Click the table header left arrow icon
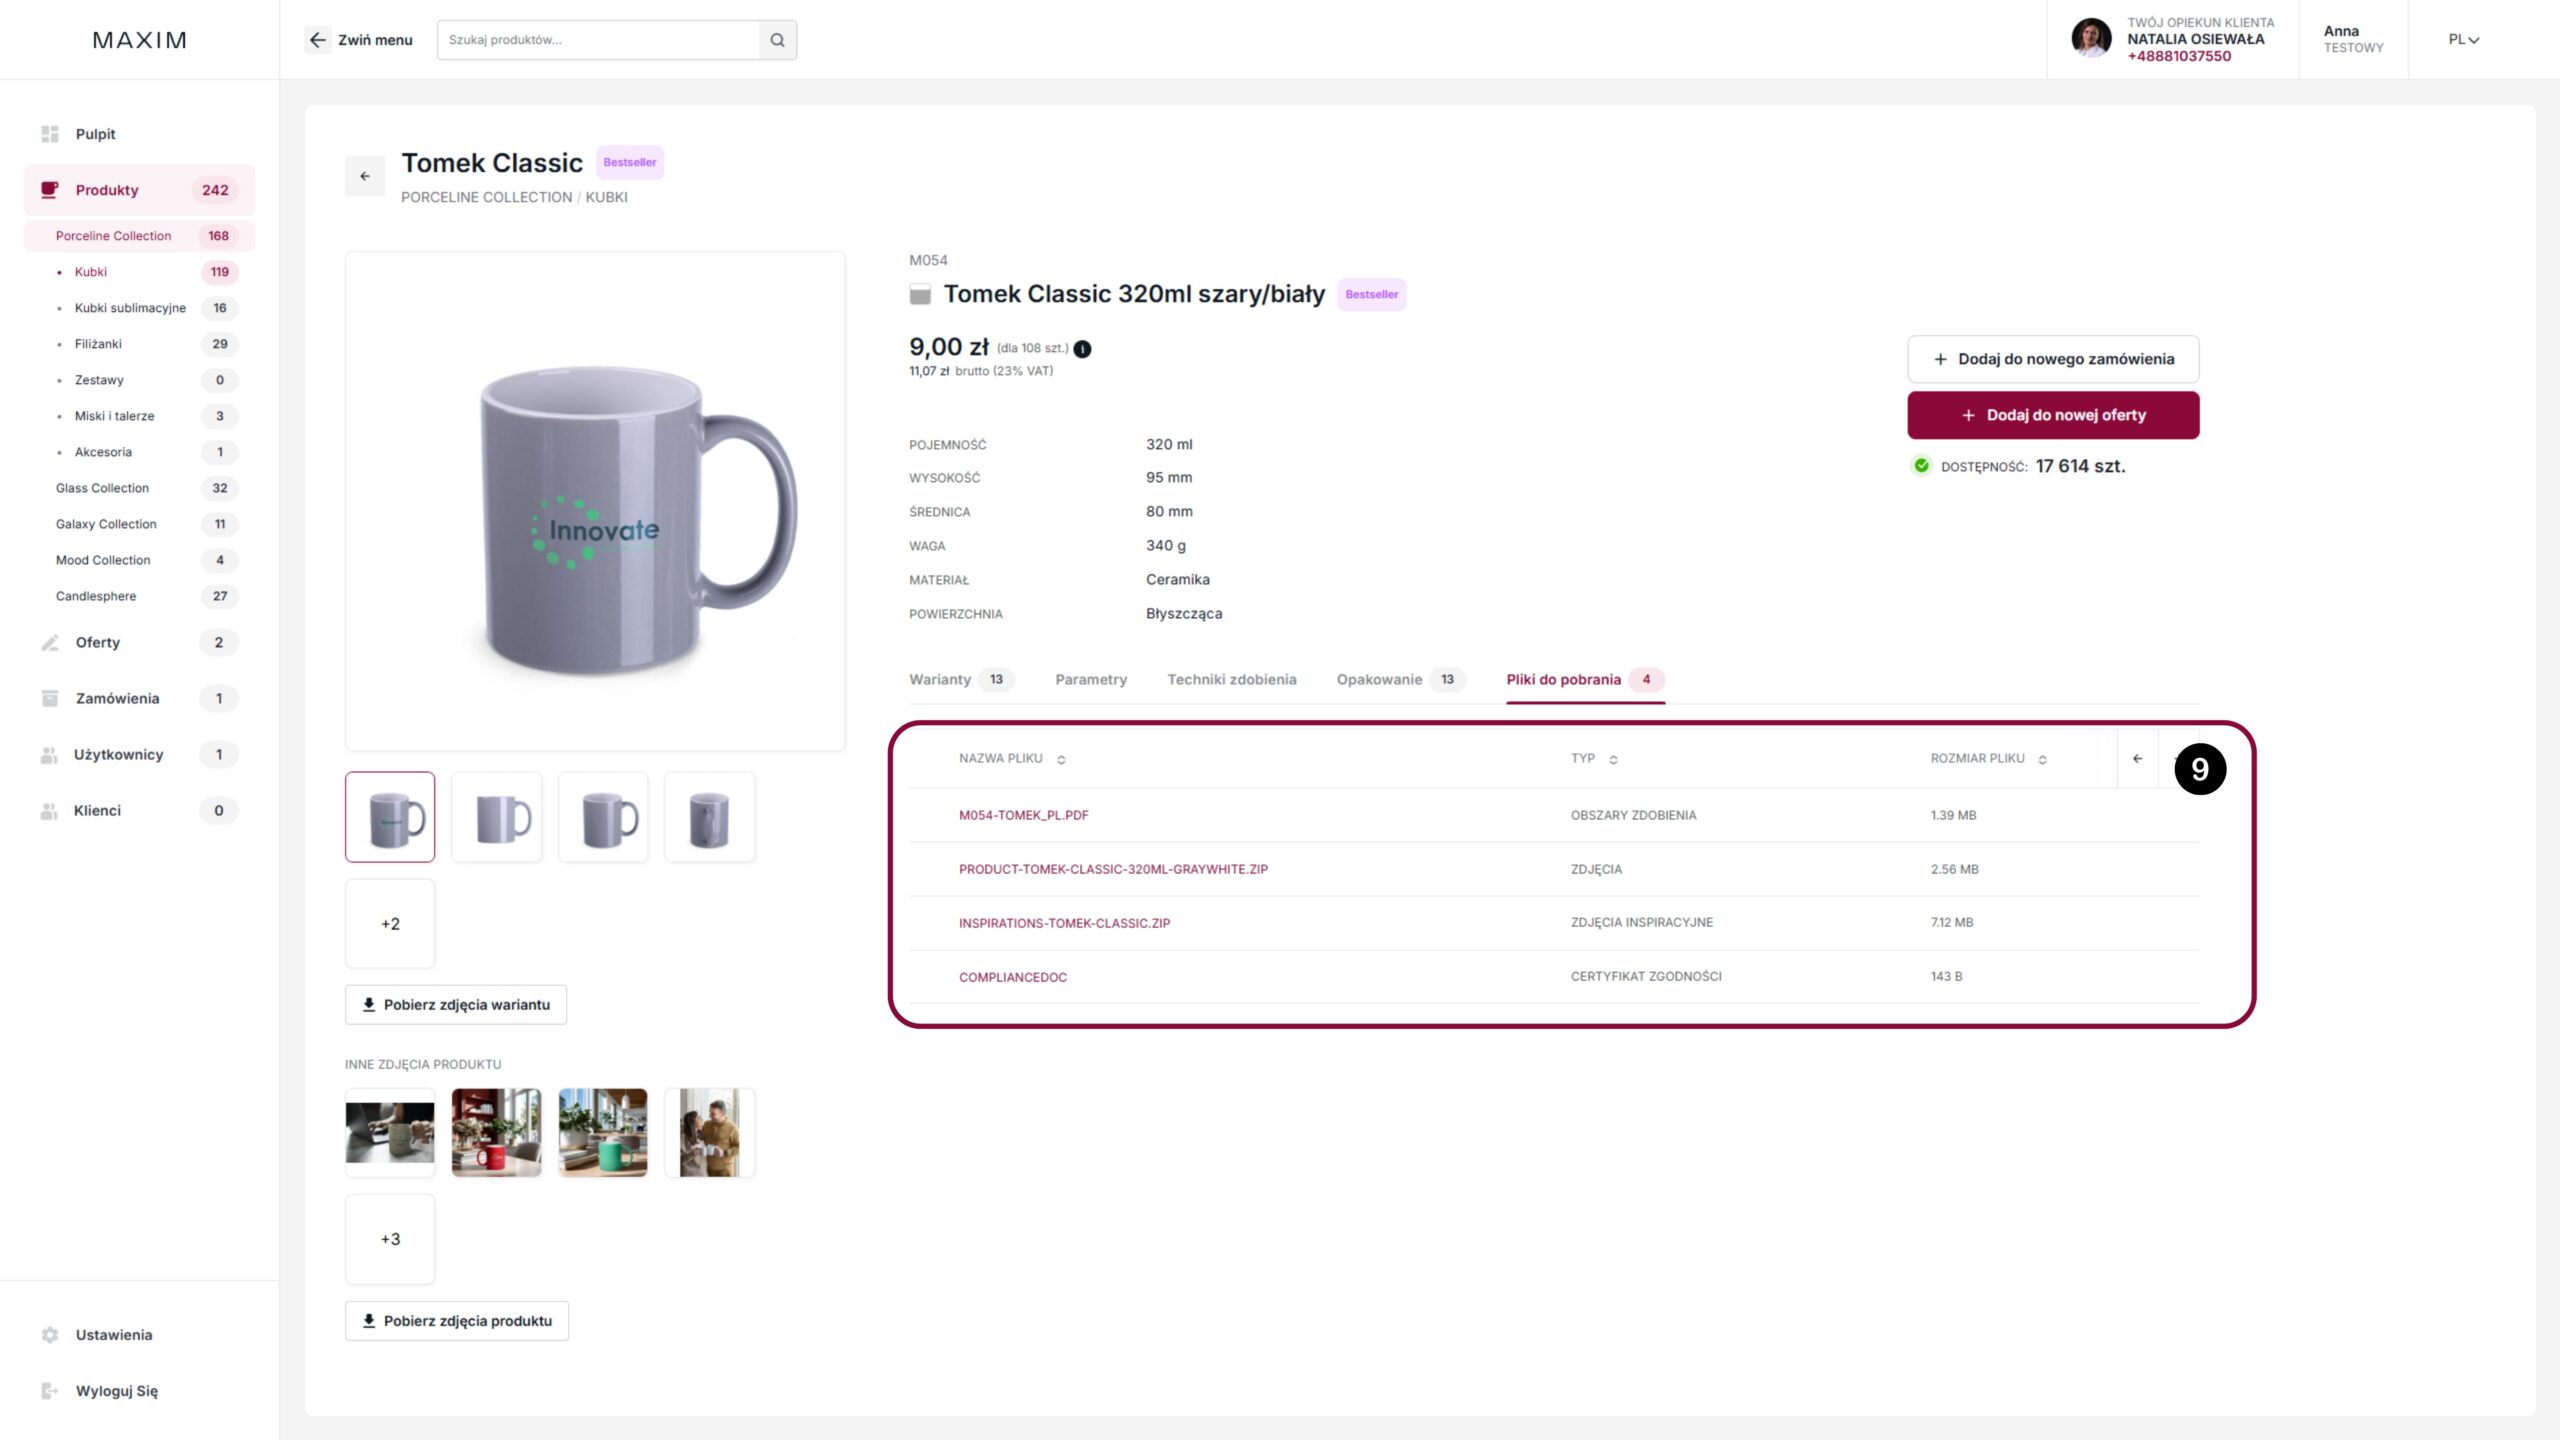Screen dimensions: 2560x1440 [x=2137, y=759]
